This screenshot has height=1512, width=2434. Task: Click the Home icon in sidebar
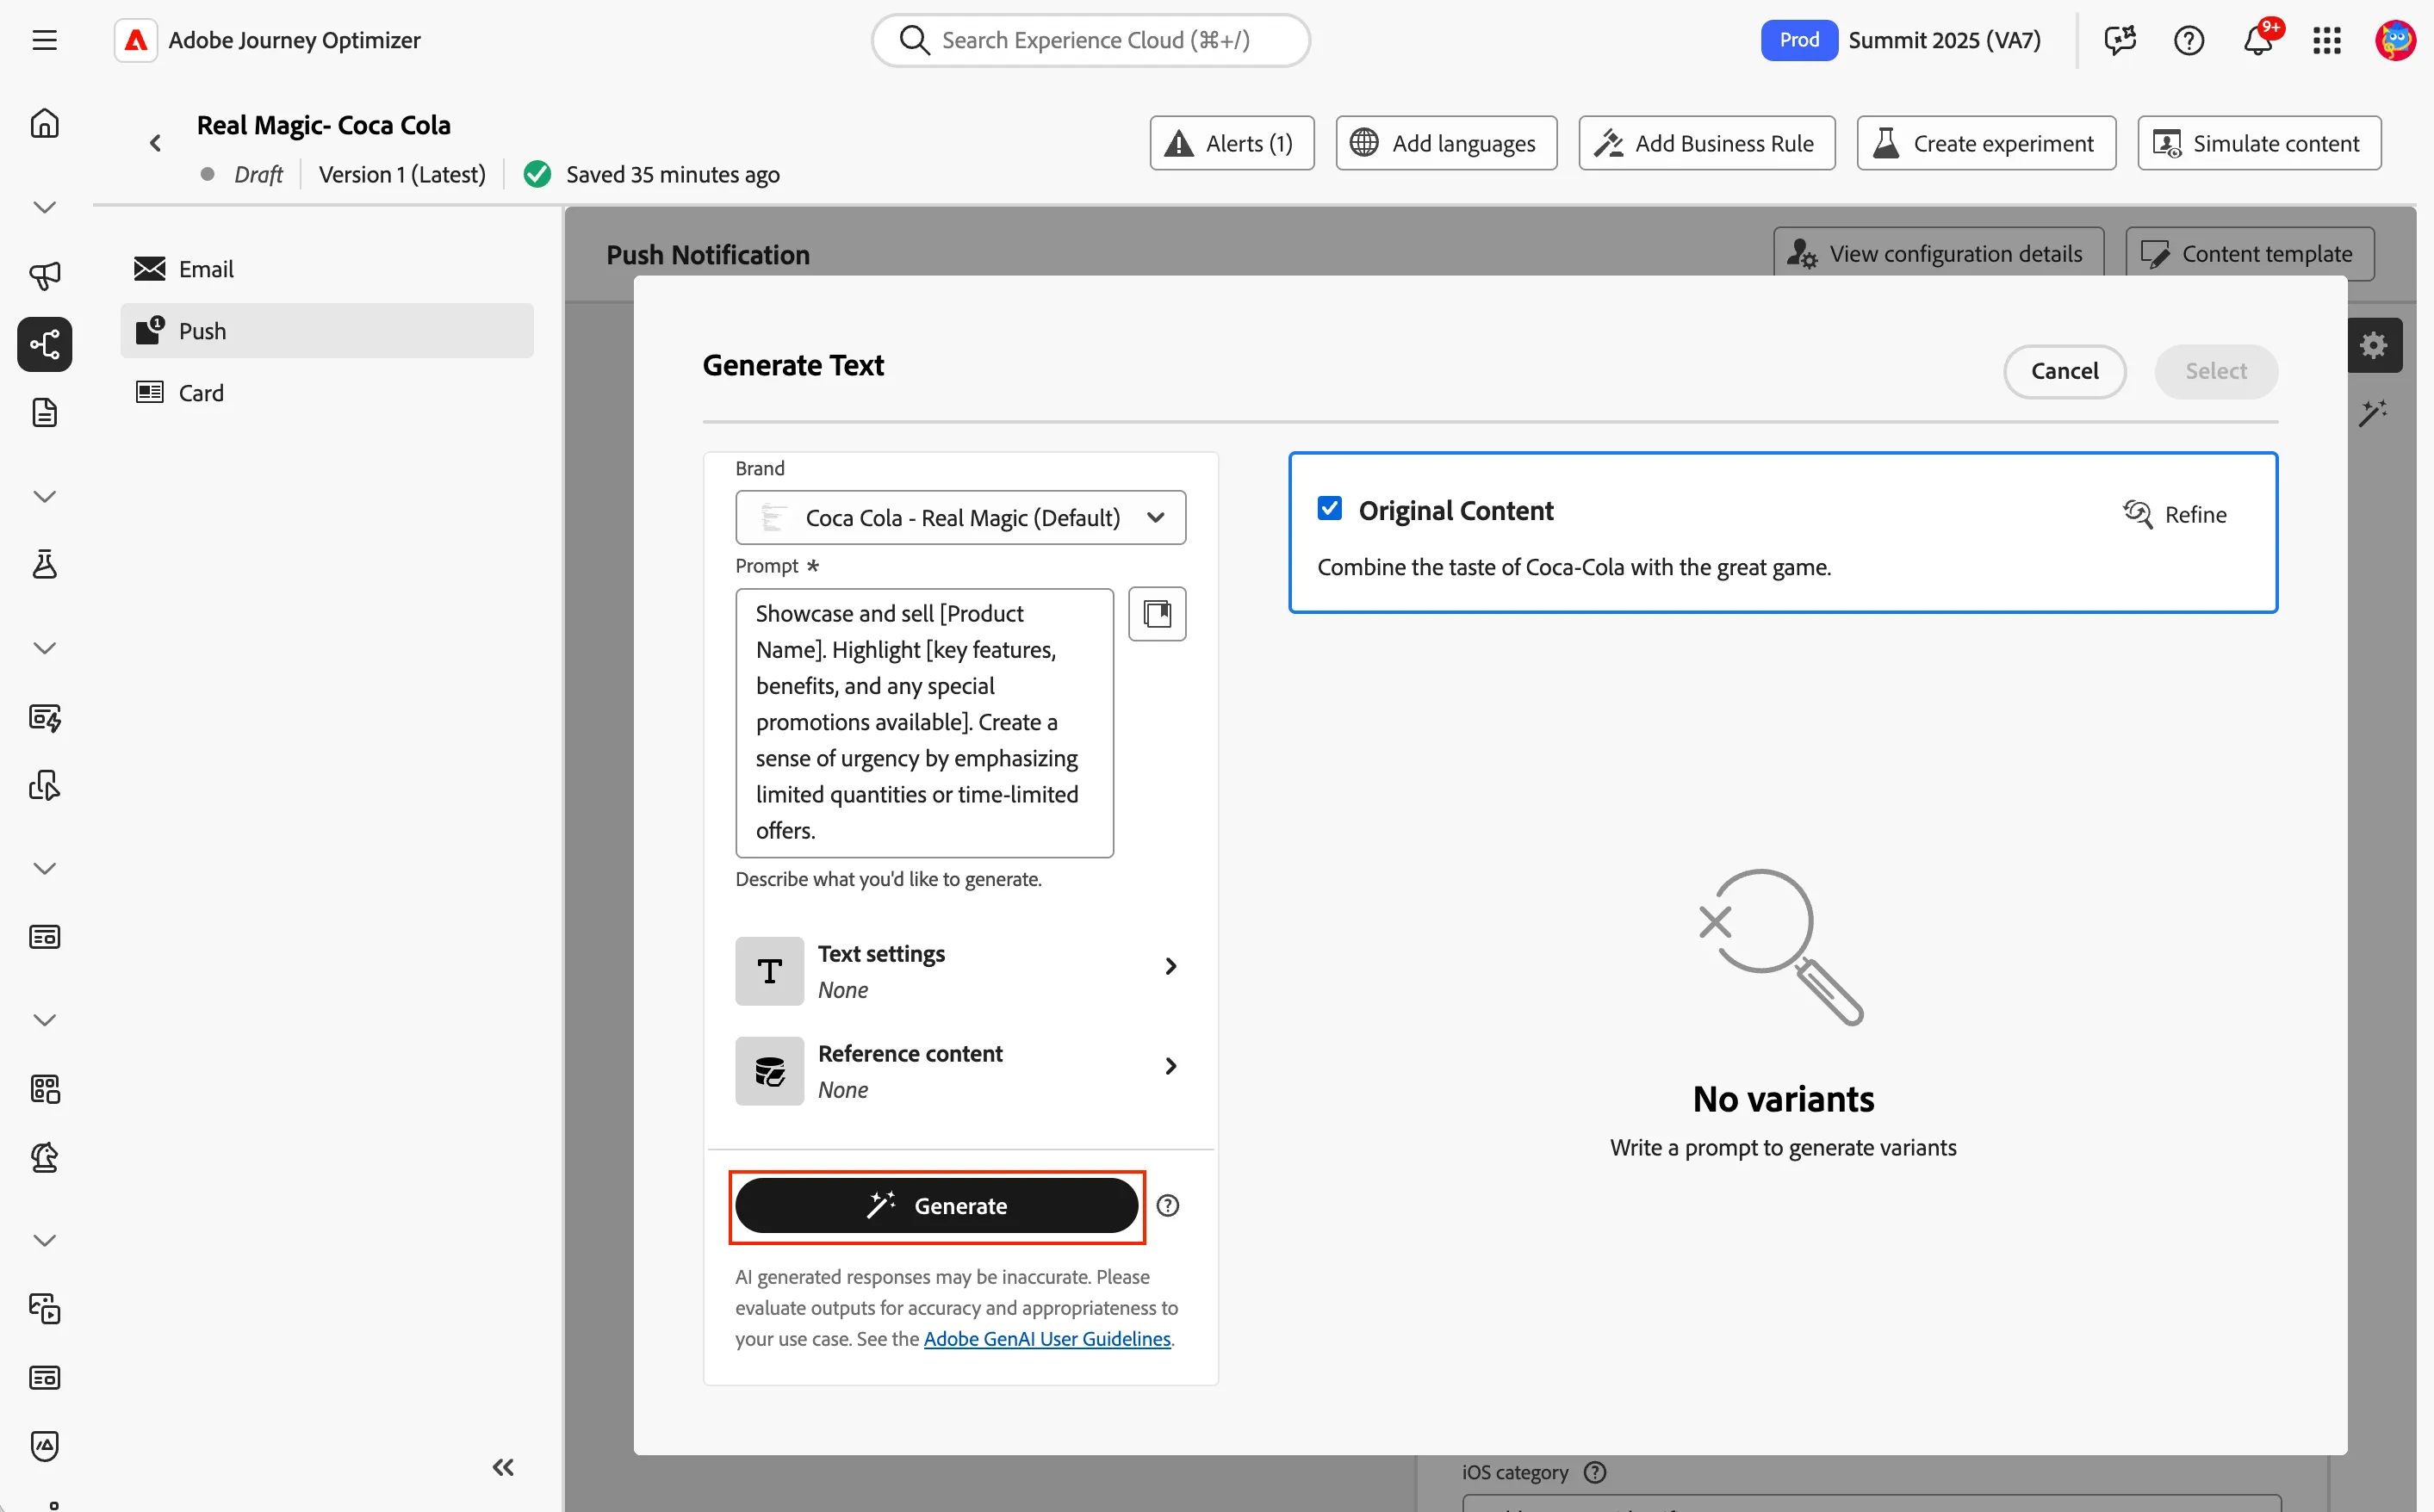pos(44,124)
